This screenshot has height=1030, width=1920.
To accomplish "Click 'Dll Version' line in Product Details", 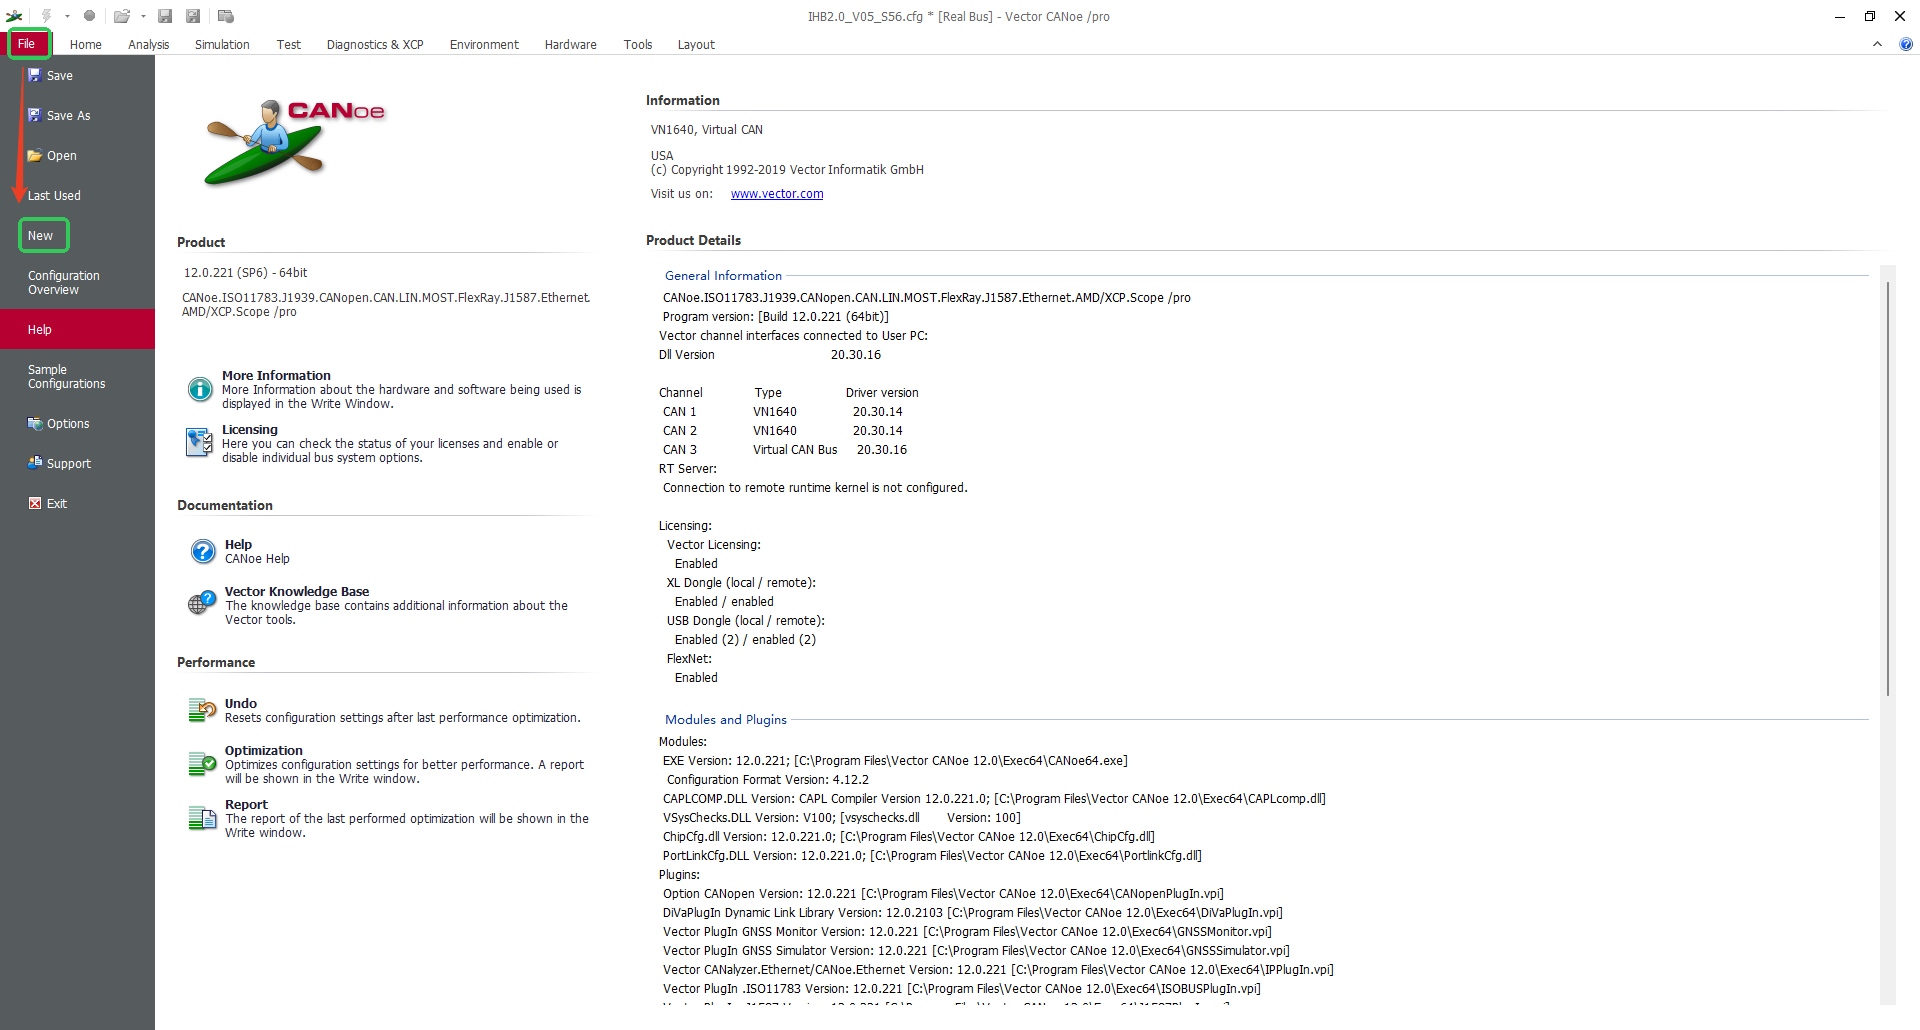I will point(770,355).
